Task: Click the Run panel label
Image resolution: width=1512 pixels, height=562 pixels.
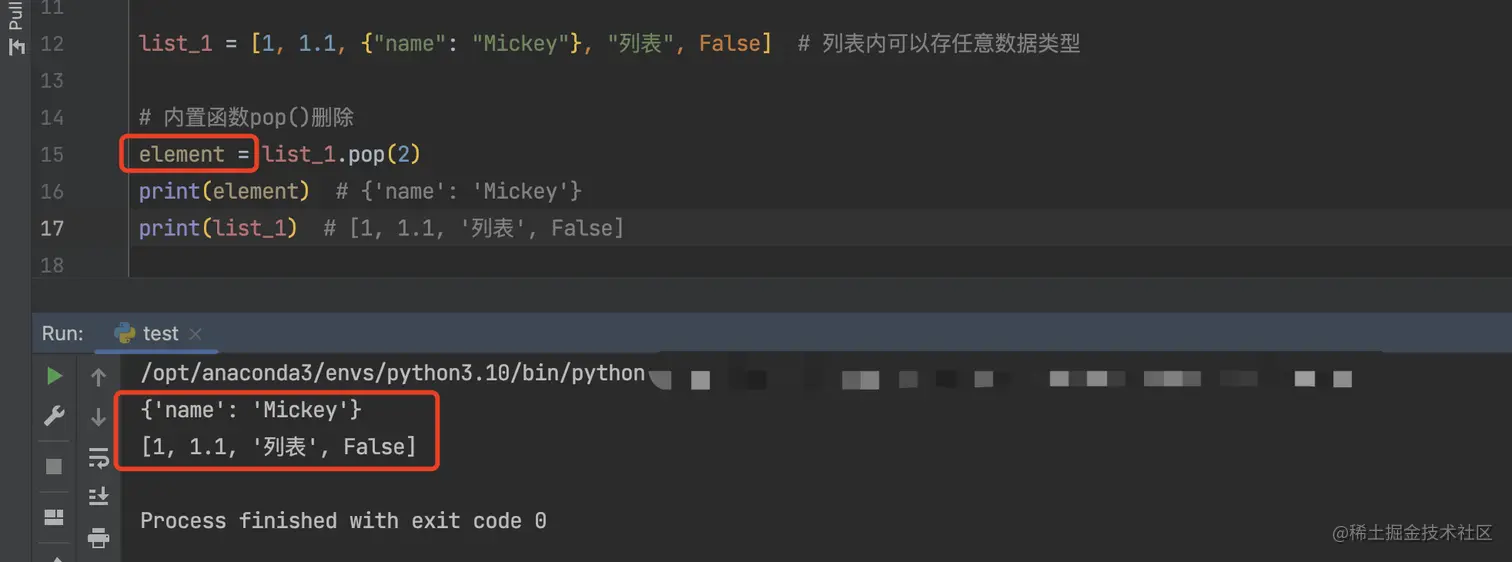Action: click(x=62, y=333)
